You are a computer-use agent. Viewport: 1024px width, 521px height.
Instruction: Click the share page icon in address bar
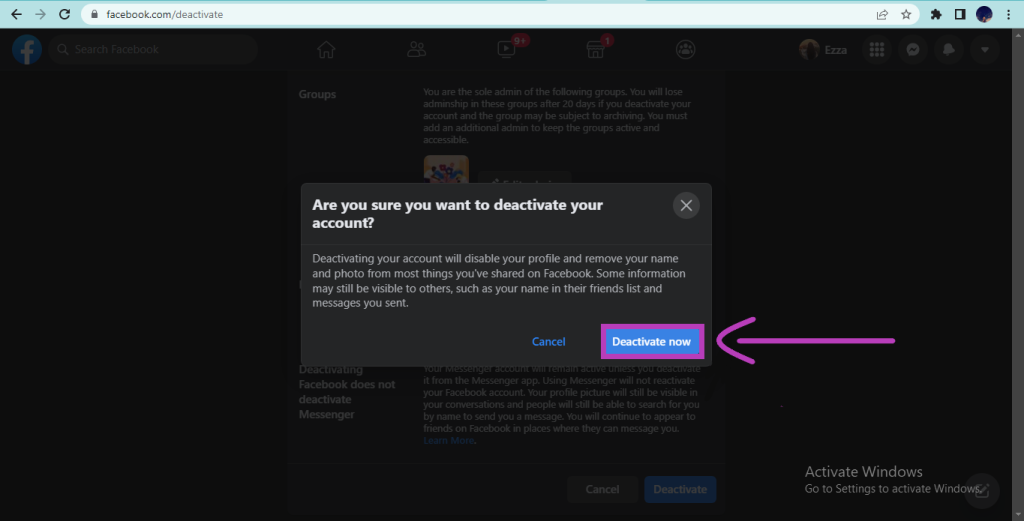882,14
